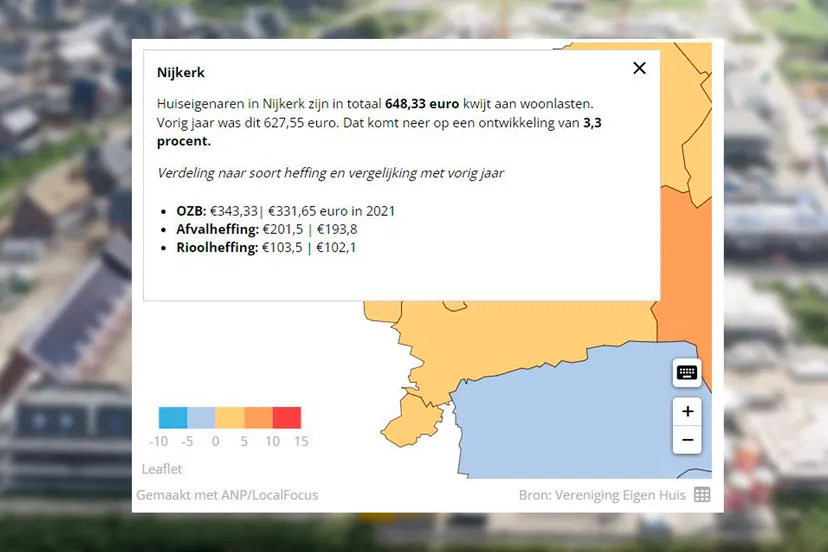The width and height of the screenshot is (828, 552).
Task: Click the 'Nijkerk' popup heading
Action: [181, 72]
